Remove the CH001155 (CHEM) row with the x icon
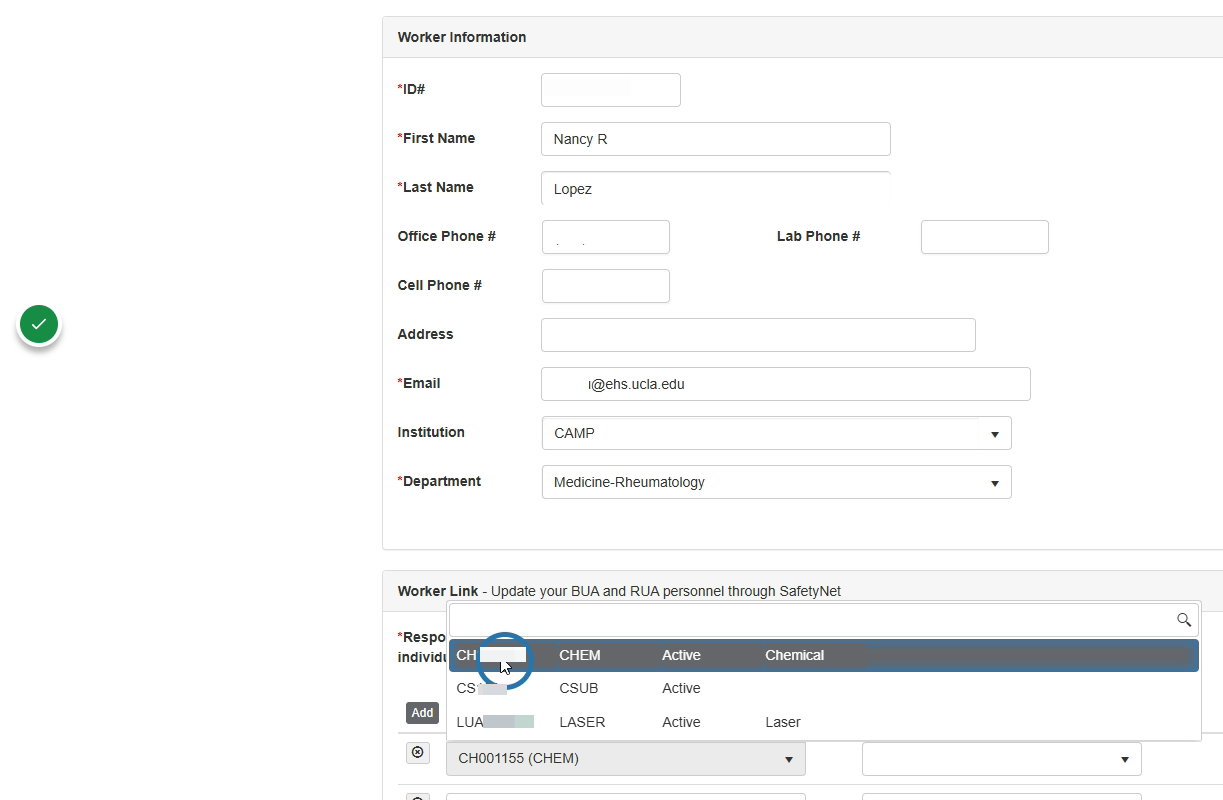 pos(418,752)
